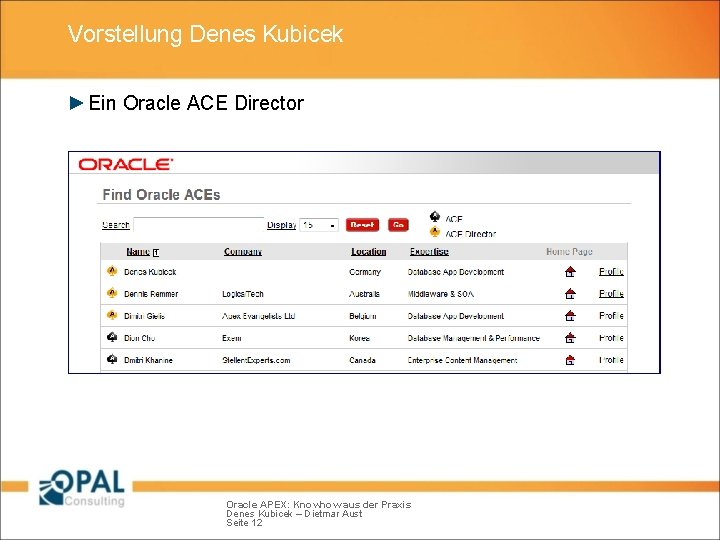Open Profile link for Dmitri Khanine
The height and width of the screenshot is (540, 720).
coord(611,360)
